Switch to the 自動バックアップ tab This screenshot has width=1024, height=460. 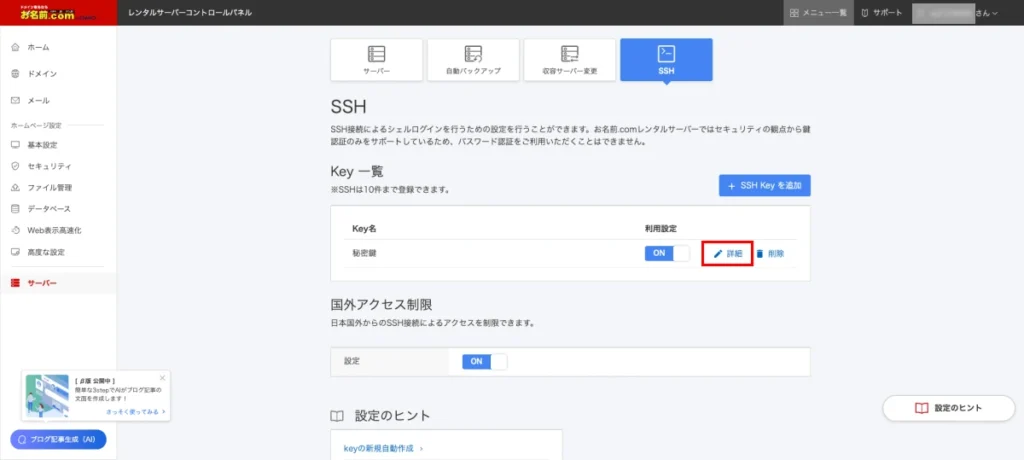click(473, 60)
